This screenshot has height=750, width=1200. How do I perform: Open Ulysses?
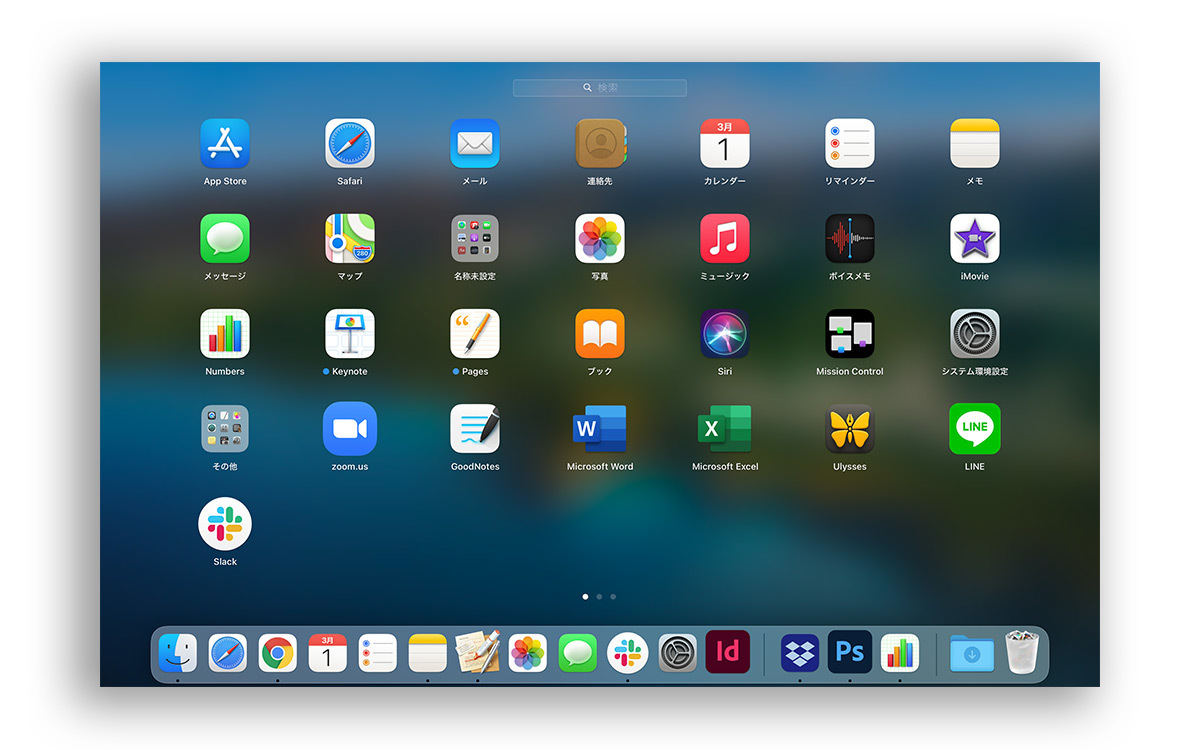click(x=850, y=429)
